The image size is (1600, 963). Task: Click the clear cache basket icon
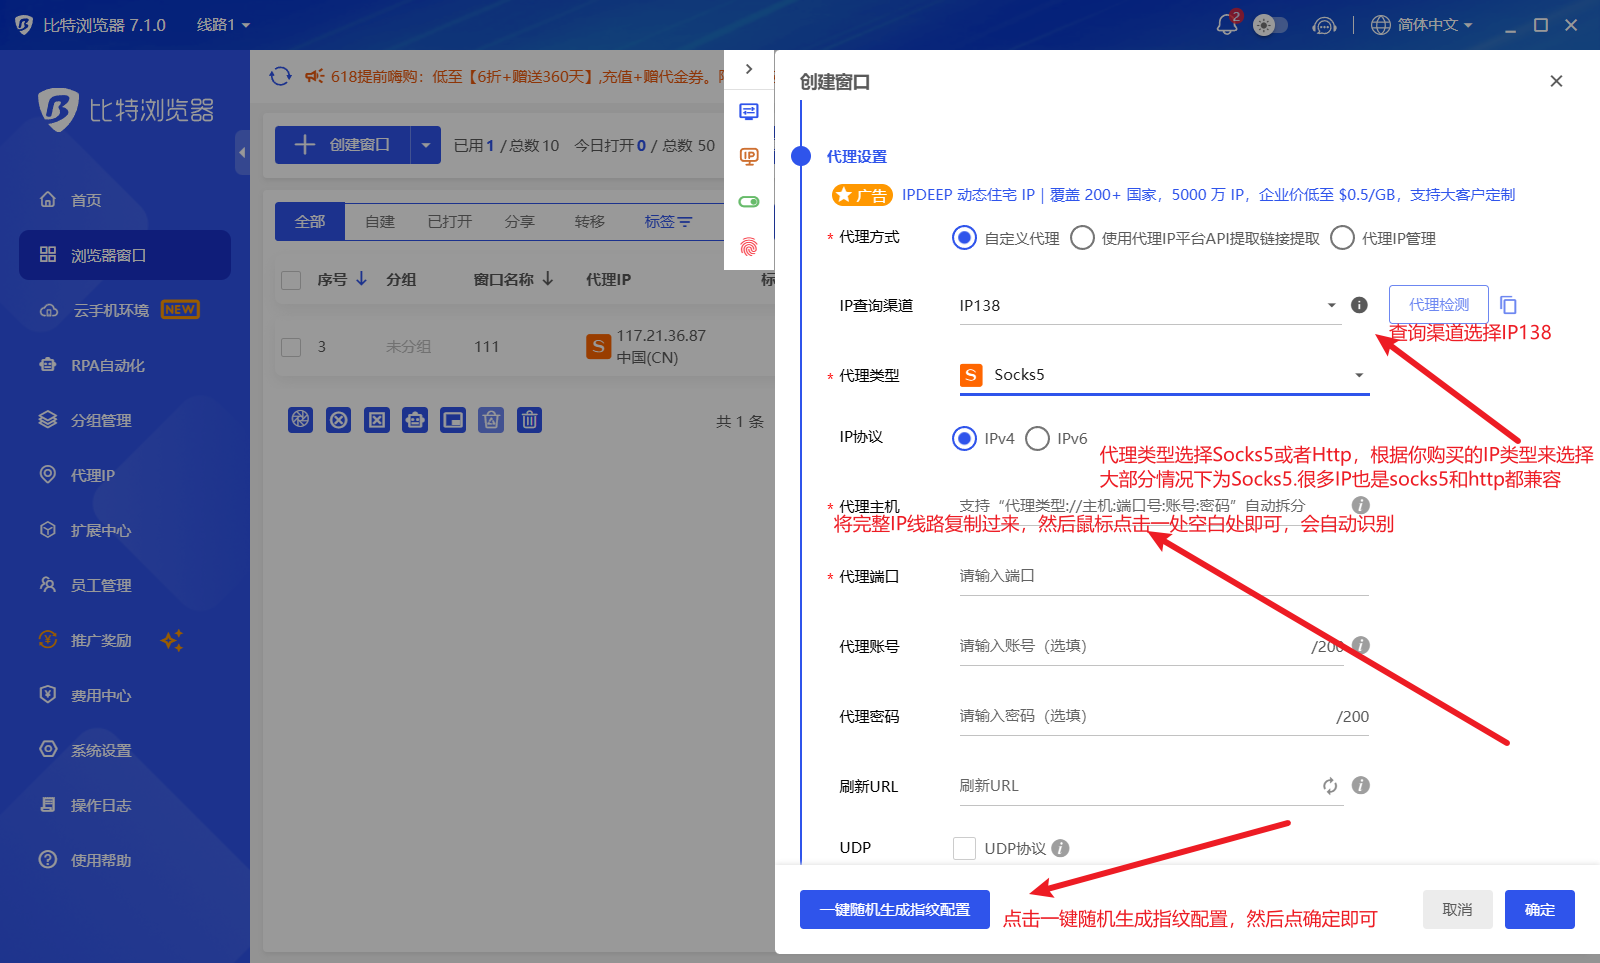(x=491, y=420)
